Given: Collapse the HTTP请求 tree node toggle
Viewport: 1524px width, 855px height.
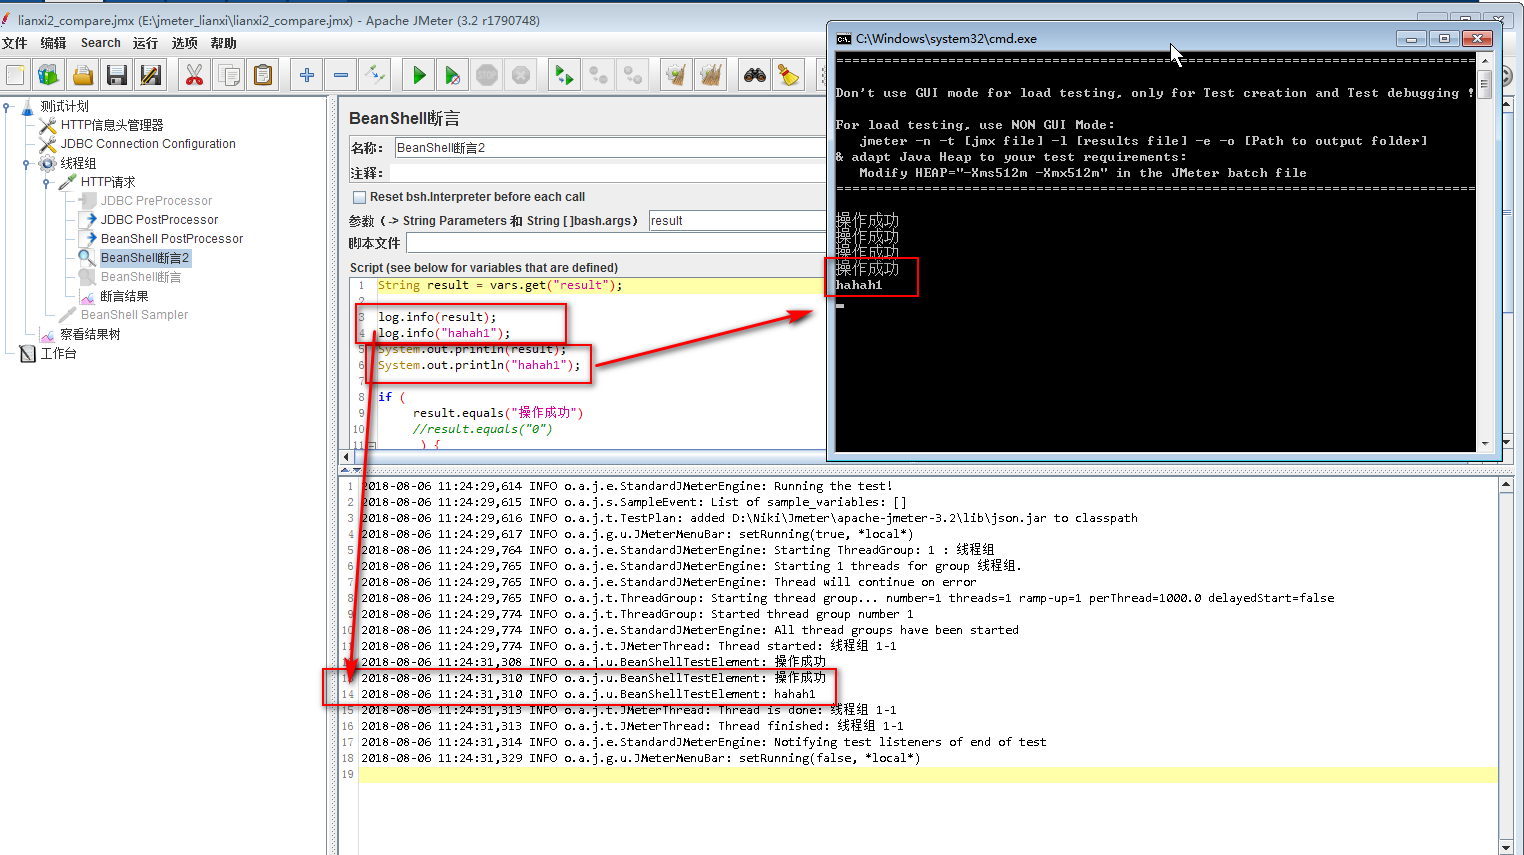Looking at the screenshot, I should tap(46, 182).
